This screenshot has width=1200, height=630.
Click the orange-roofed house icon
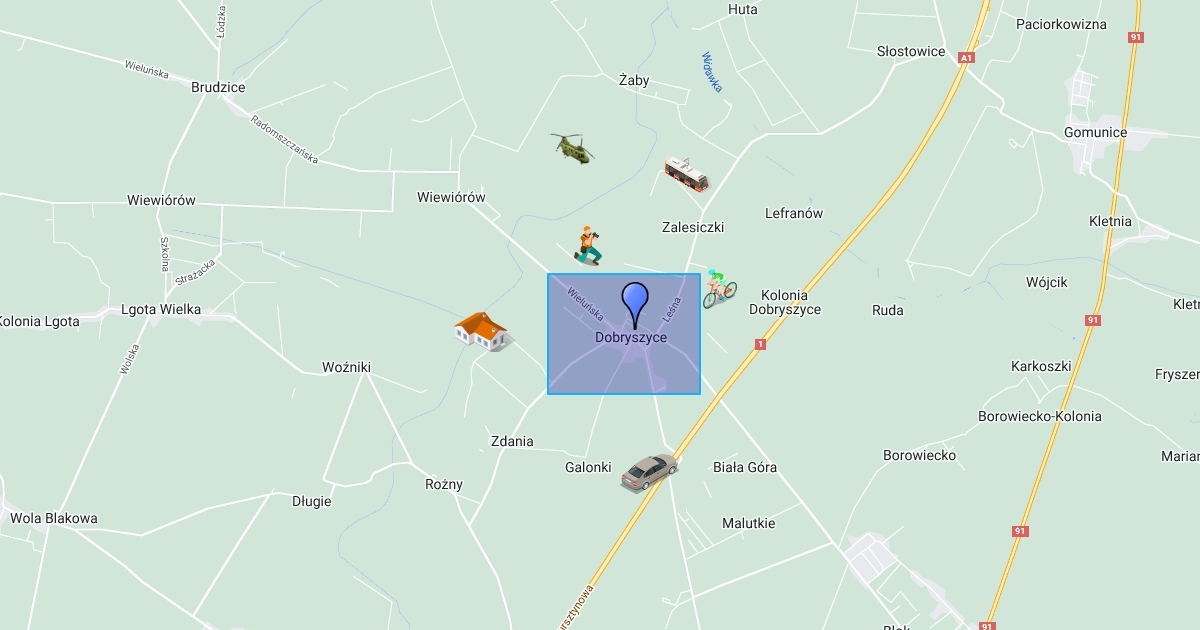tap(482, 331)
